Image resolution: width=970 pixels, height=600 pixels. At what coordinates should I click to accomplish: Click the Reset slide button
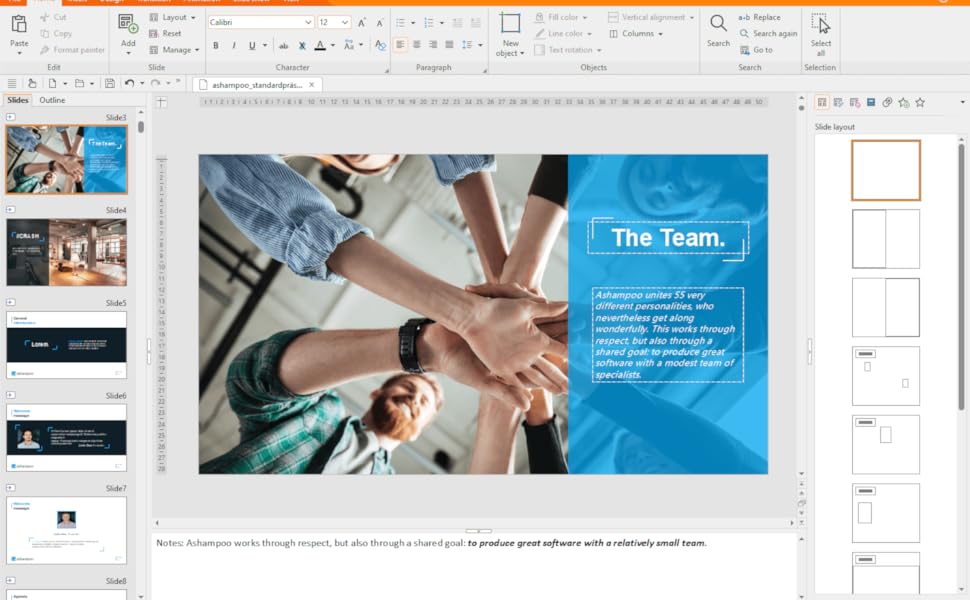[166, 33]
